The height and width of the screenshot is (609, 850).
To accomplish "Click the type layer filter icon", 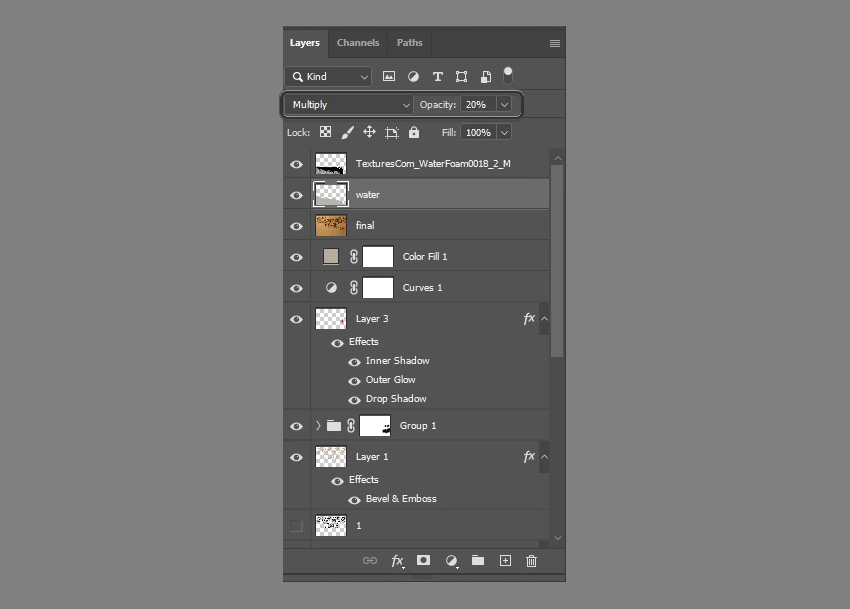I will 437,77.
